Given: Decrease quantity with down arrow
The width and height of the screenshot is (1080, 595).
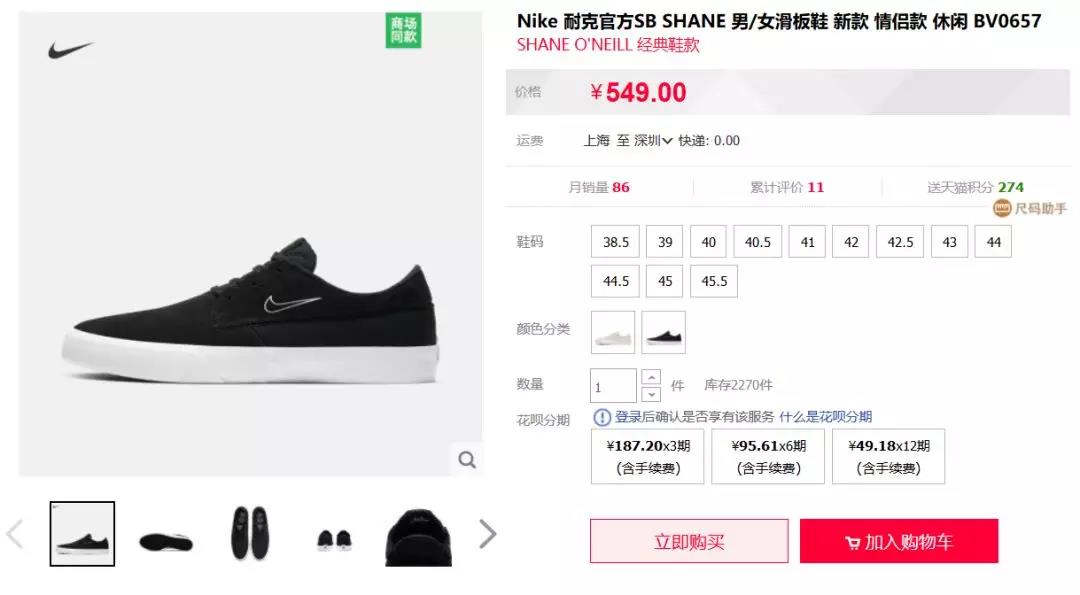Looking at the screenshot, I should (x=651, y=394).
